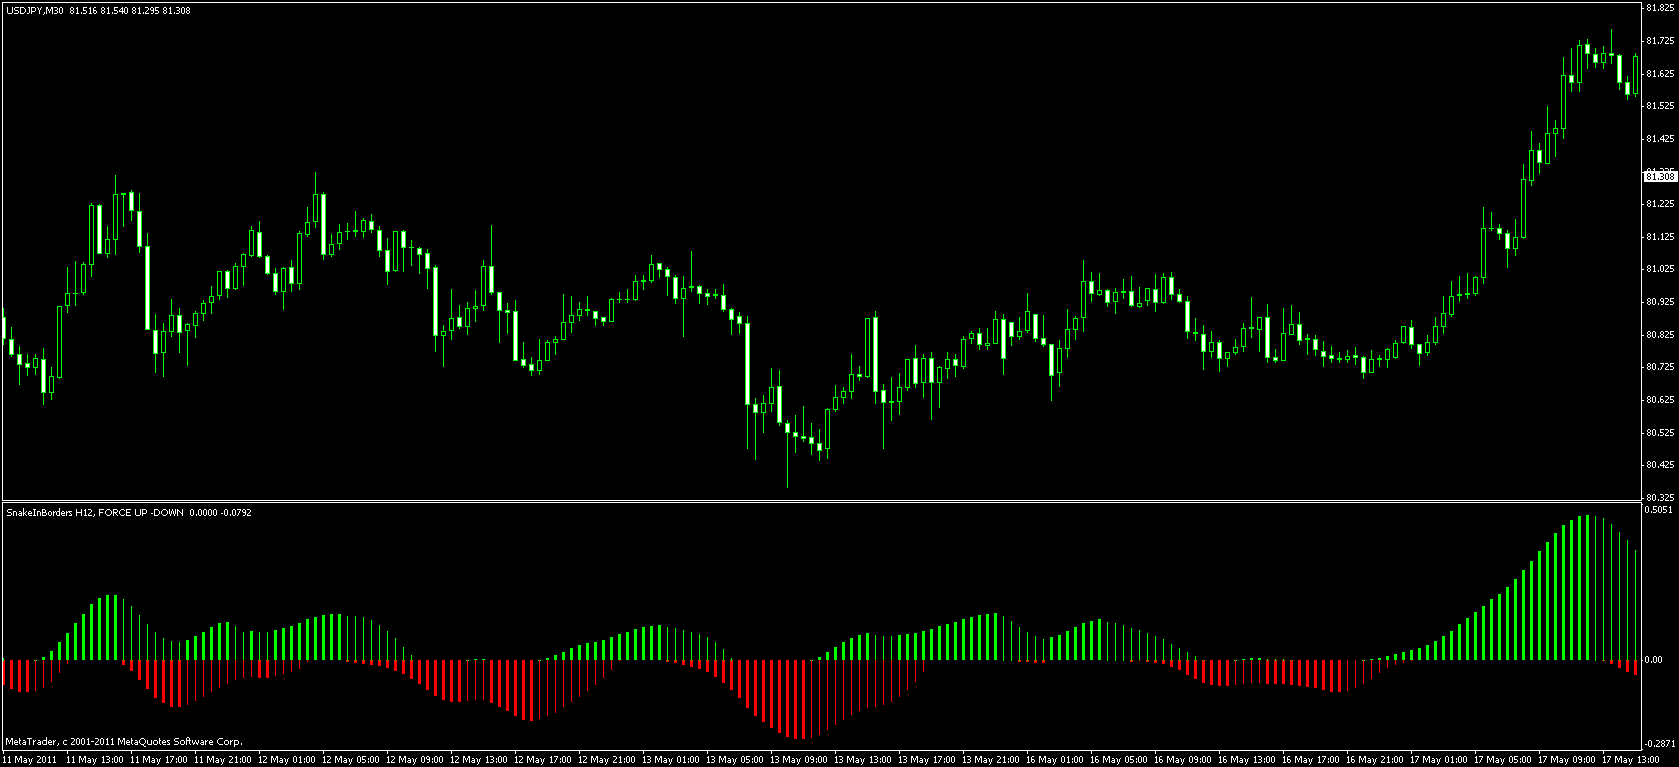
Task: Click the USDJPY,M30 symbol label
Action: coord(35,10)
